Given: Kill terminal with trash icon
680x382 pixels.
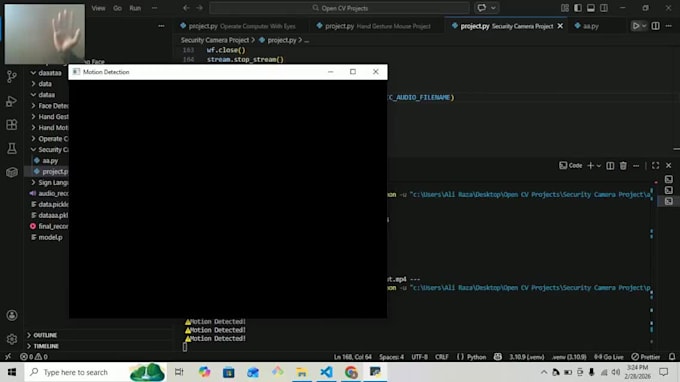Looking at the screenshot, I should click(623, 166).
